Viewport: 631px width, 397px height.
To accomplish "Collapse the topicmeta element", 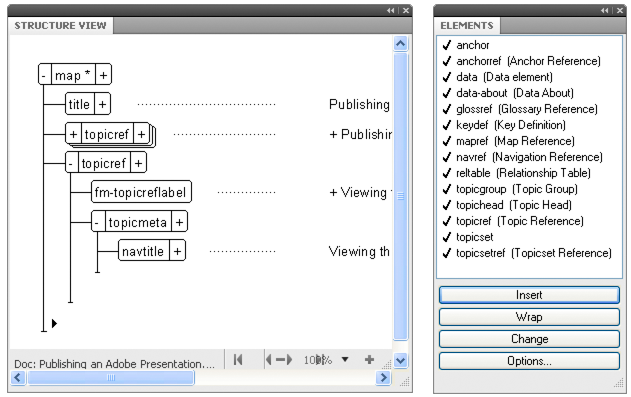I will [98, 222].
